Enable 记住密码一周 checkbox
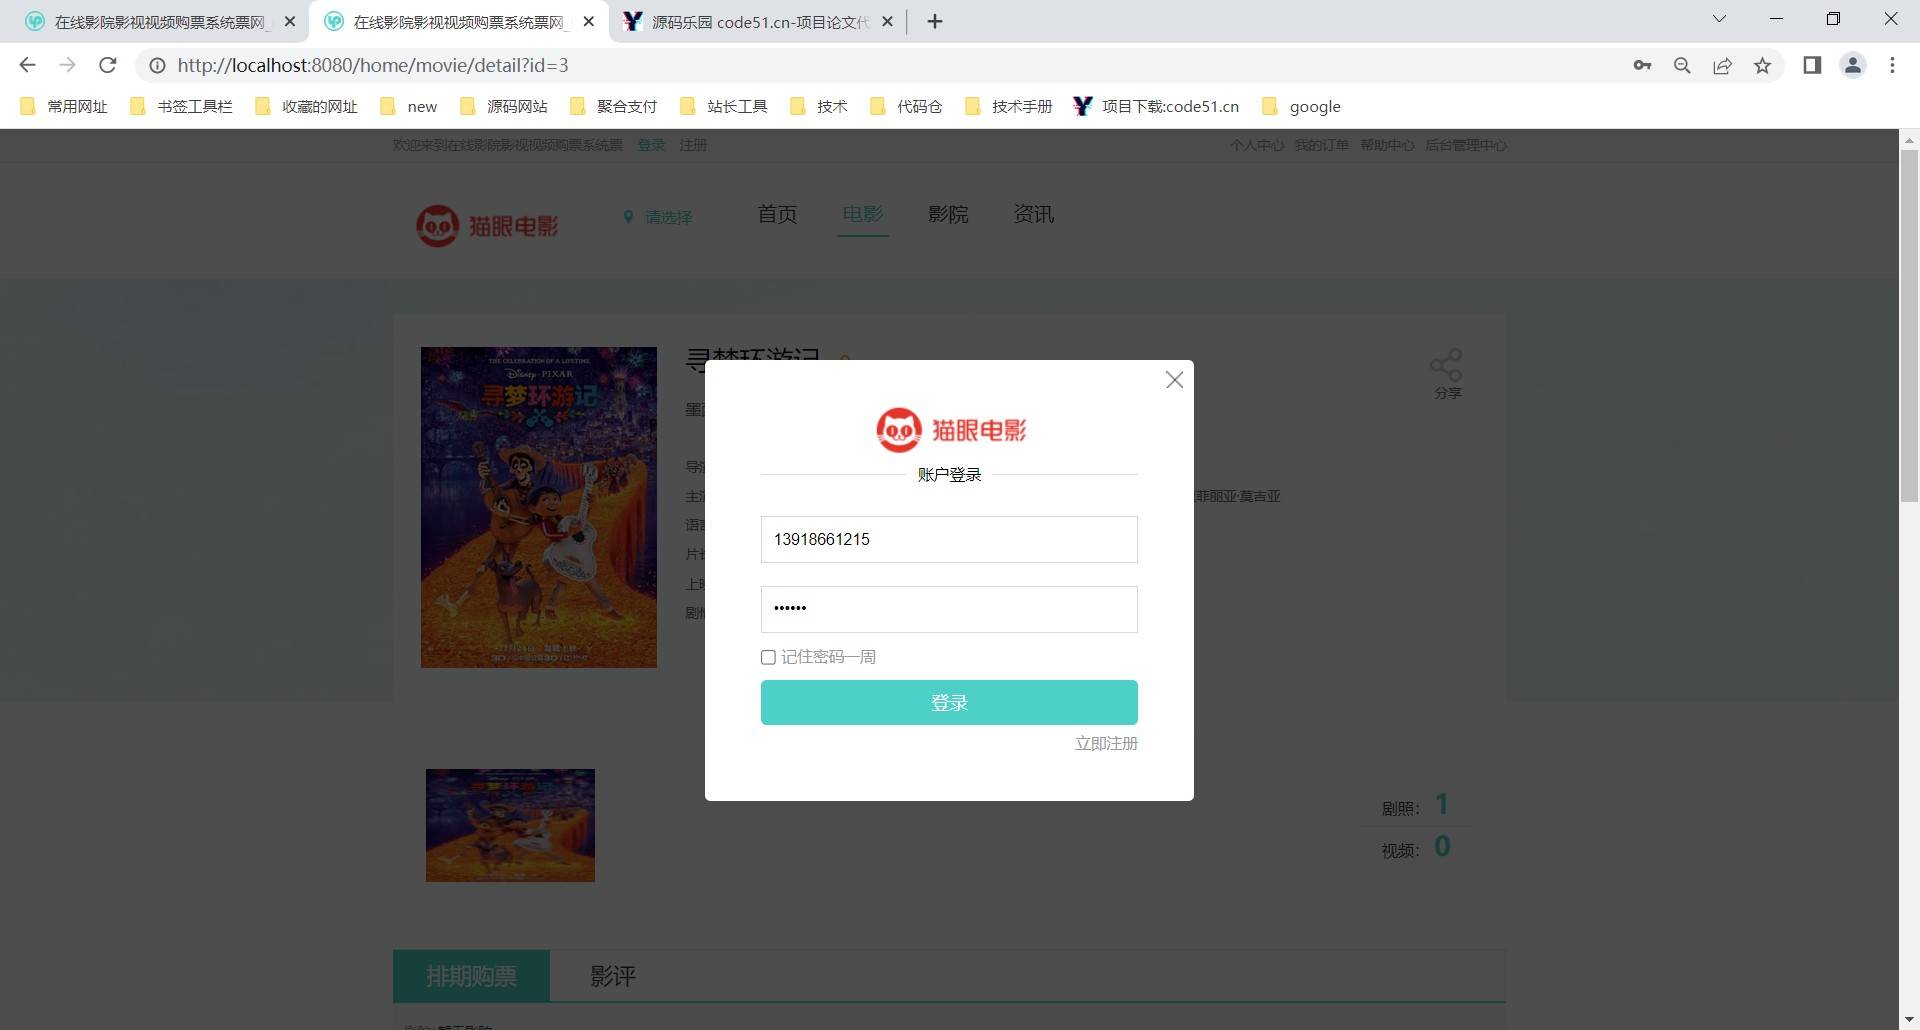Screen dimensions: 1920x1030 [768, 657]
